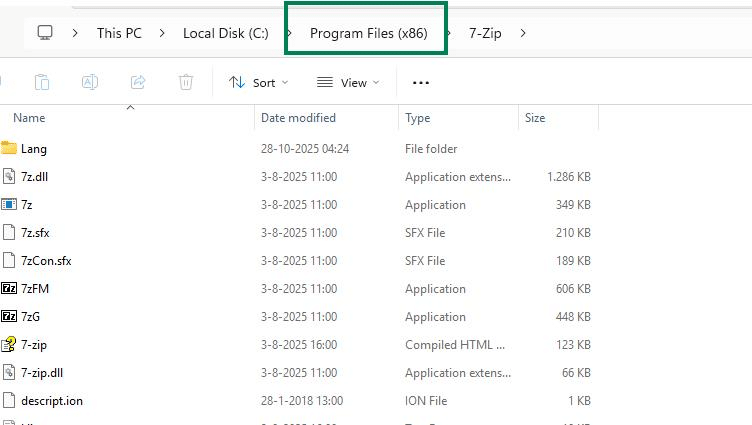Select the Lang folder icon
The image size is (752, 425).
pos(10,149)
